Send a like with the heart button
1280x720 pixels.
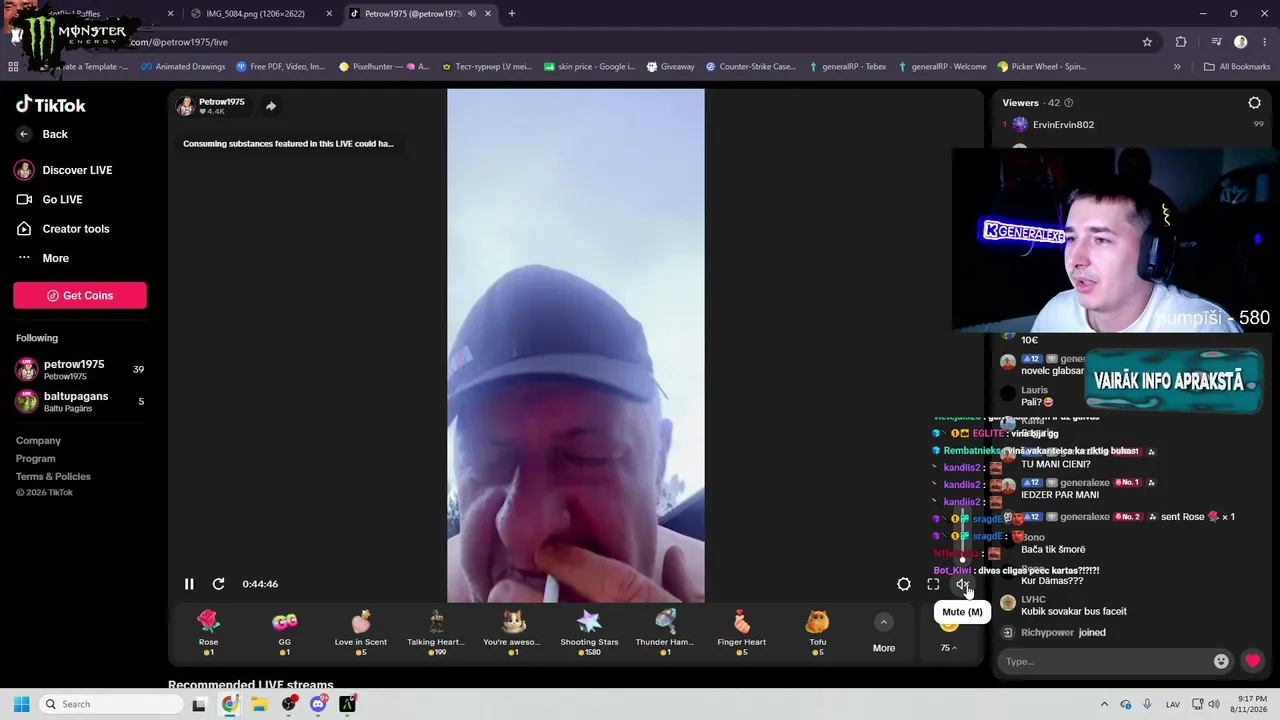pyautogui.click(x=1253, y=661)
